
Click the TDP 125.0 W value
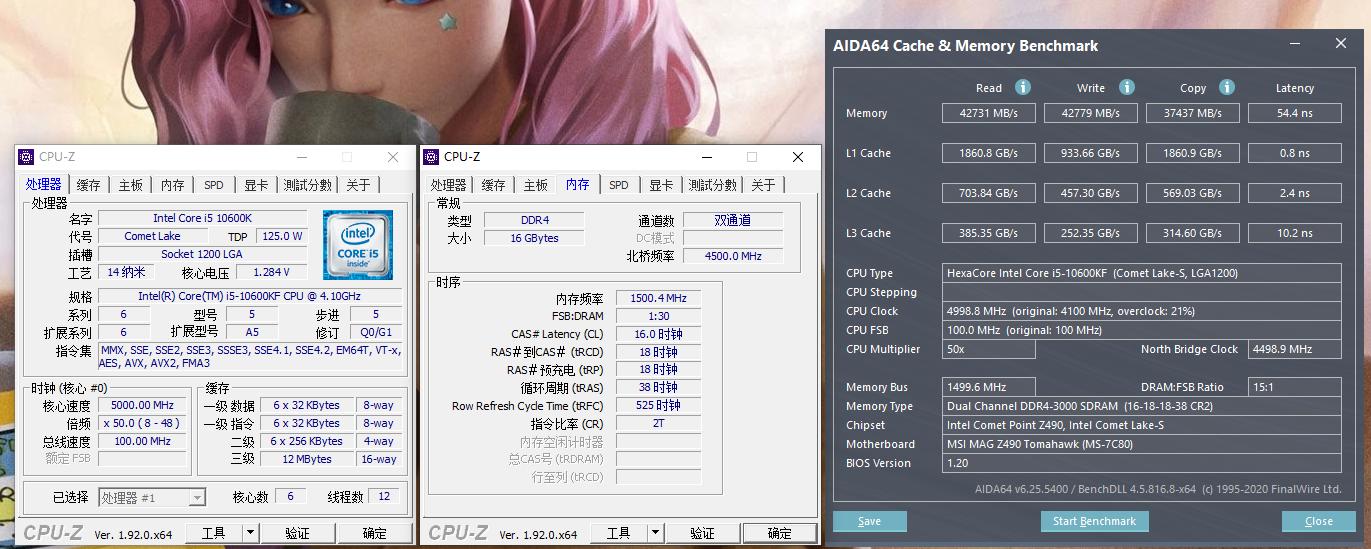pos(281,236)
